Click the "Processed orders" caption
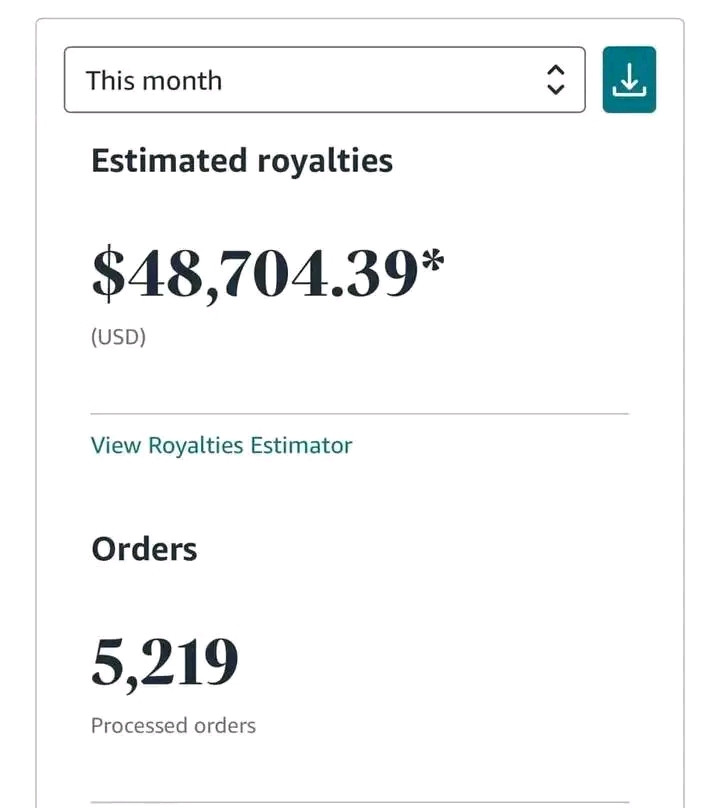Viewport: 720px width, 808px height. (x=173, y=725)
